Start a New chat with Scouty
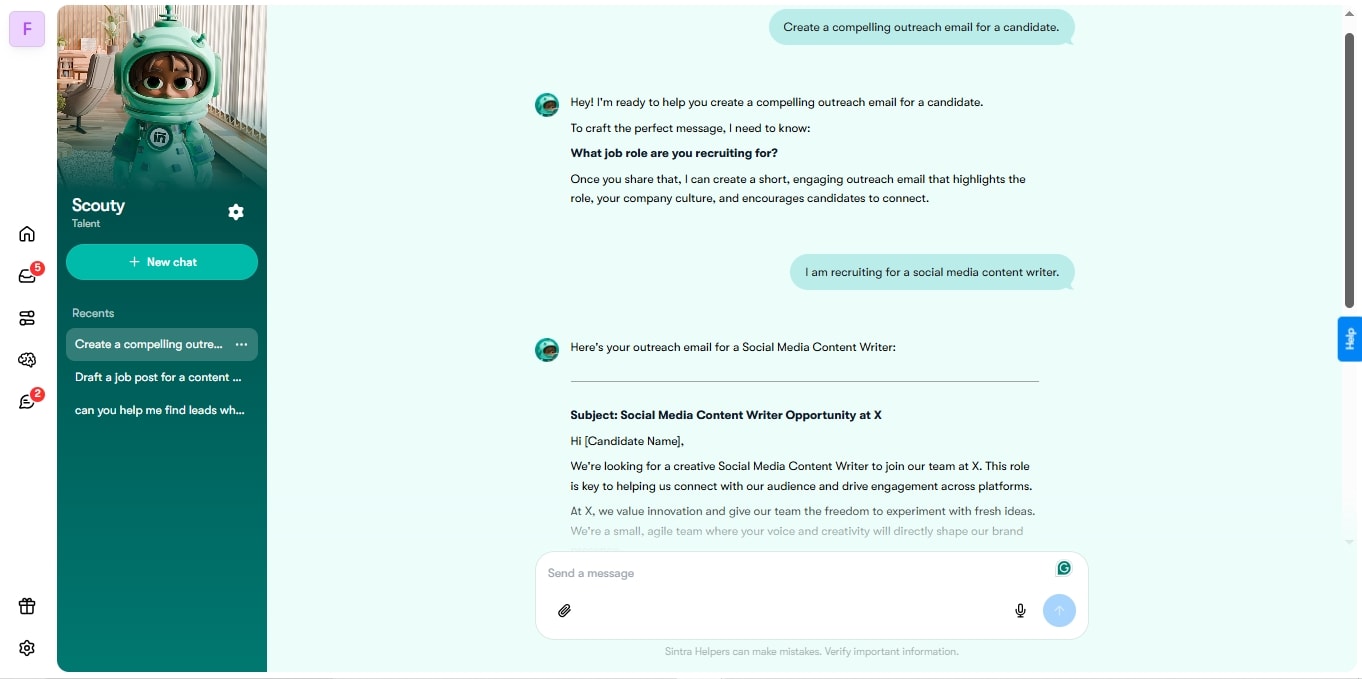The image size is (1362, 679). (x=162, y=261)
